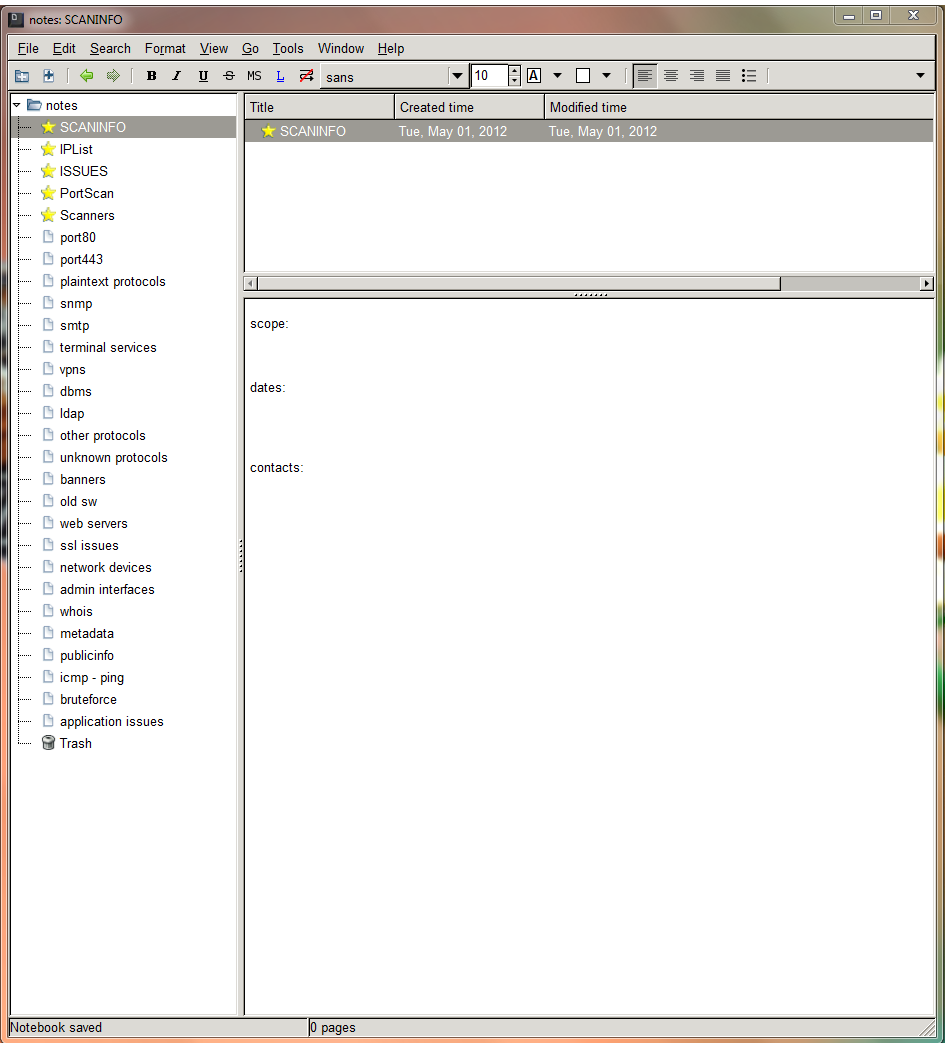
Task: Toggle bold formatting
Action: click(x=152, y=76)
